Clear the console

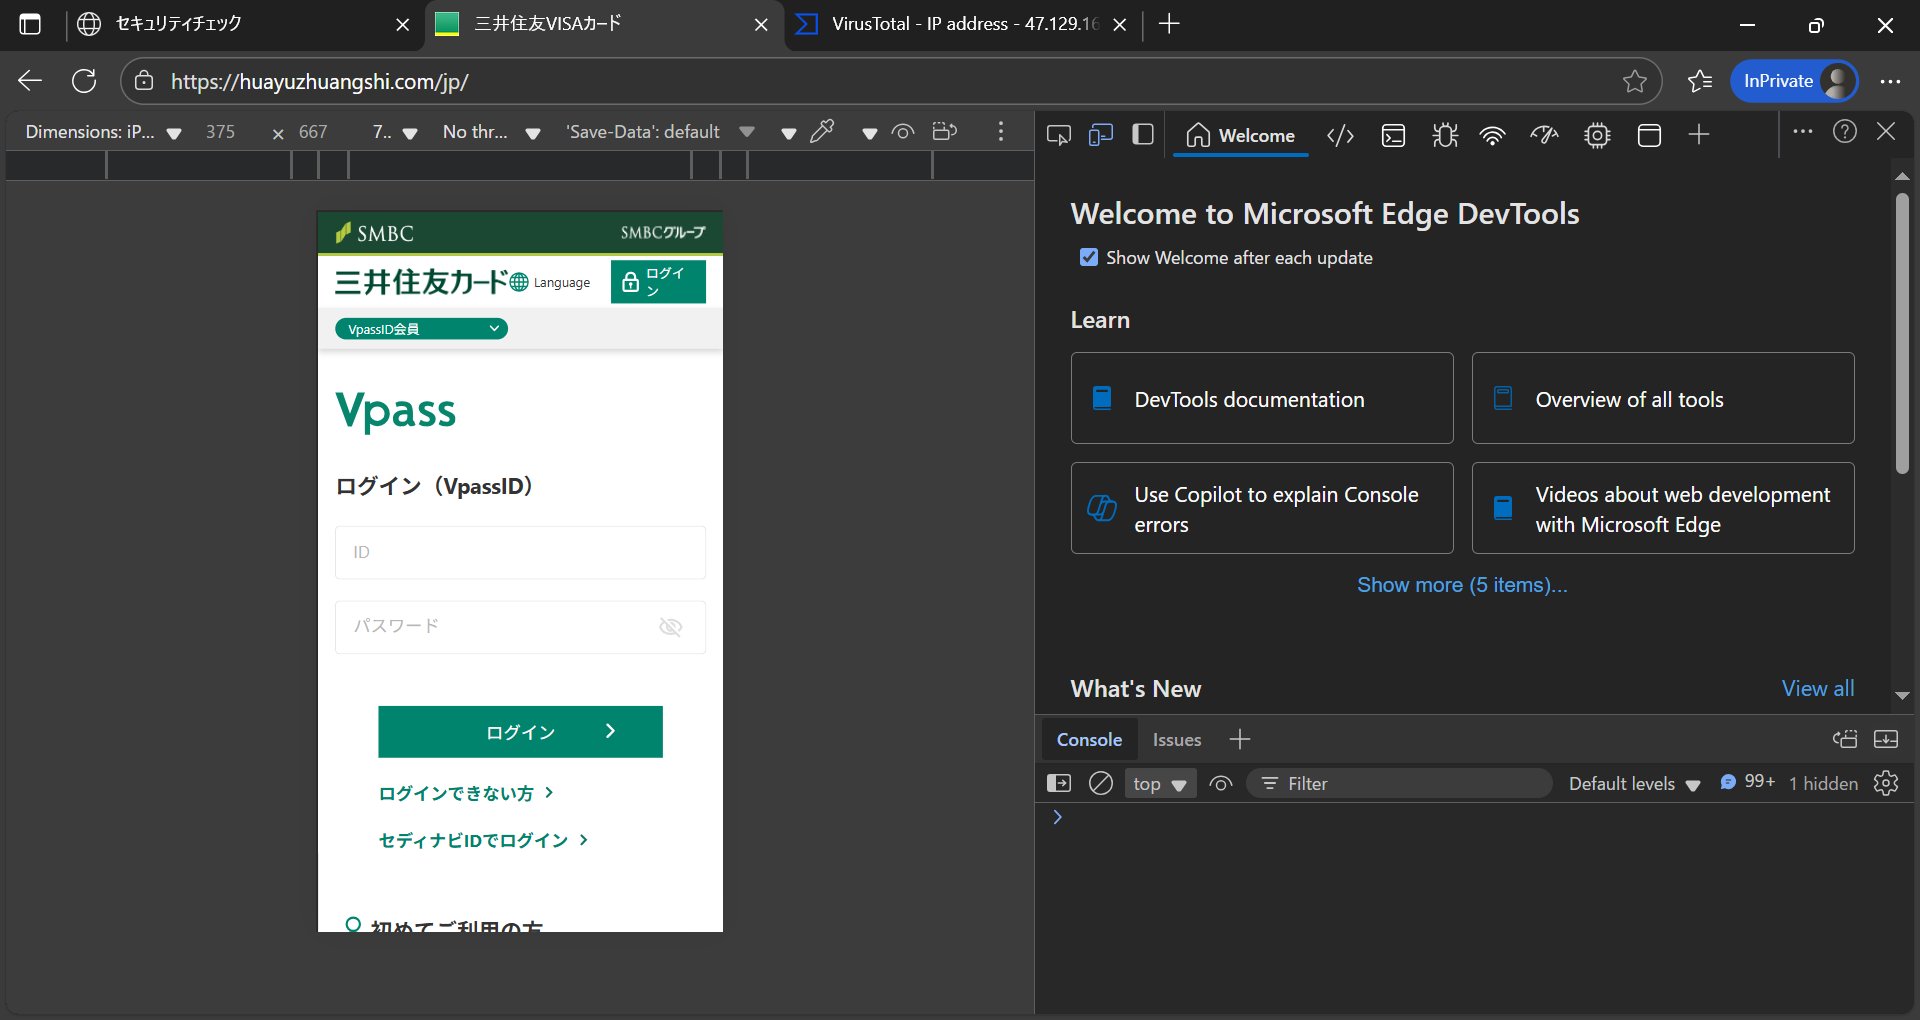tap(1101, 783)
